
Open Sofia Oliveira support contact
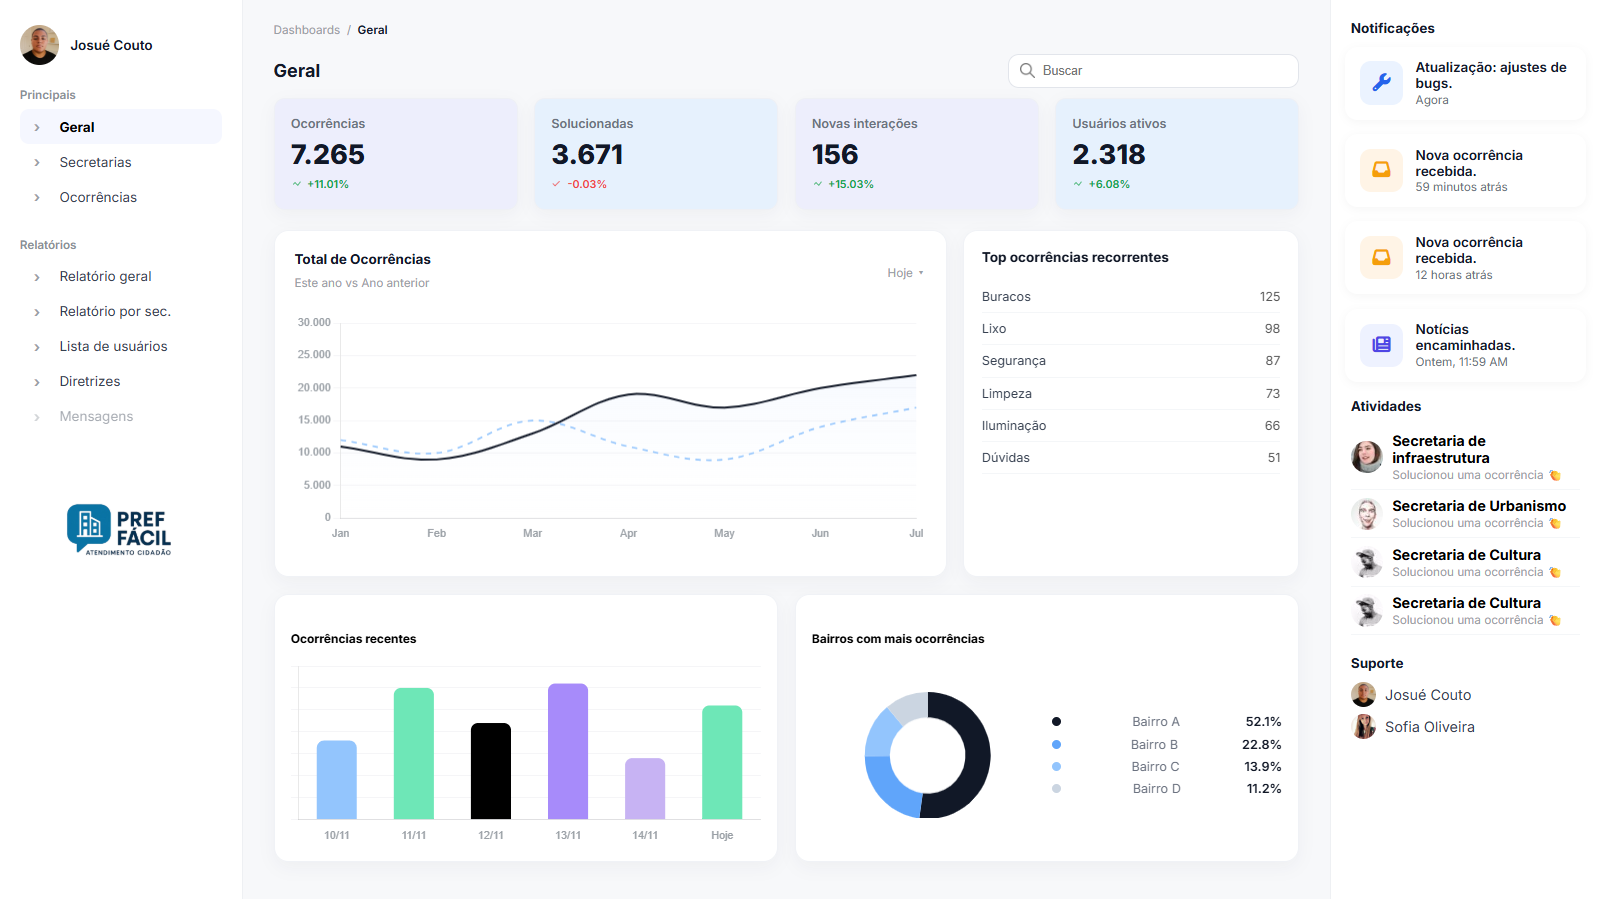click(1429, 727)
